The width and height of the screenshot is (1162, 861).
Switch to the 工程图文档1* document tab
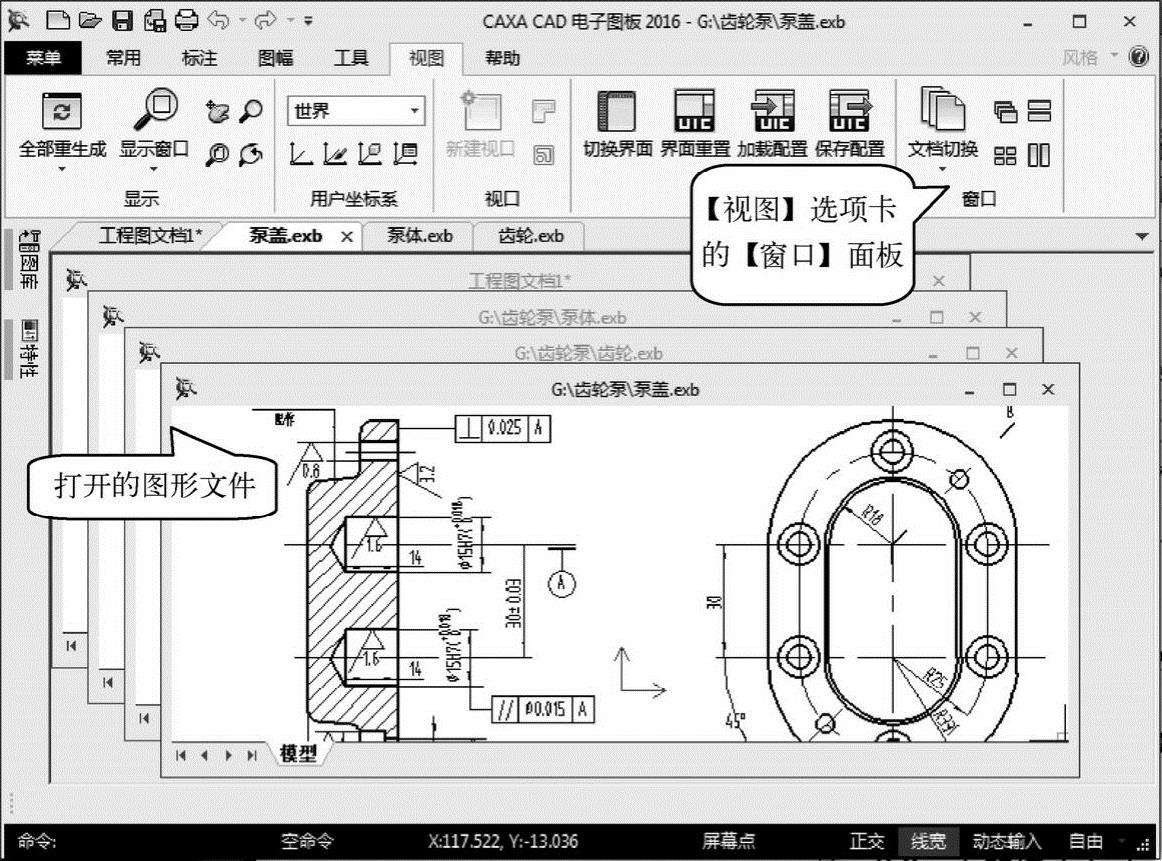click(x=150, y=236)
